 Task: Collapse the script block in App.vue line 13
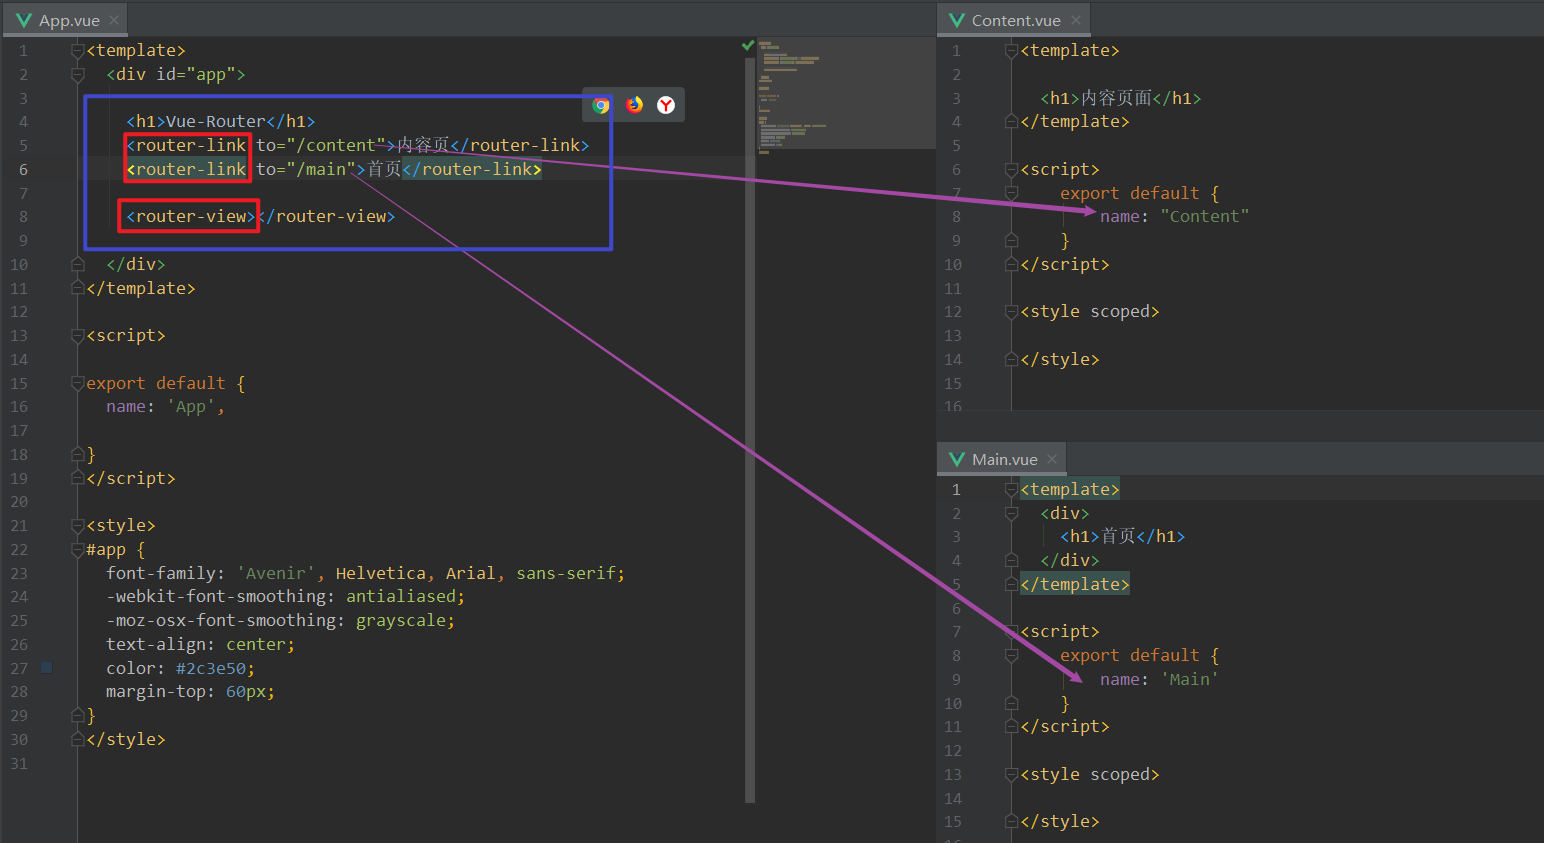pyautogui.click(x=78, y=336)
